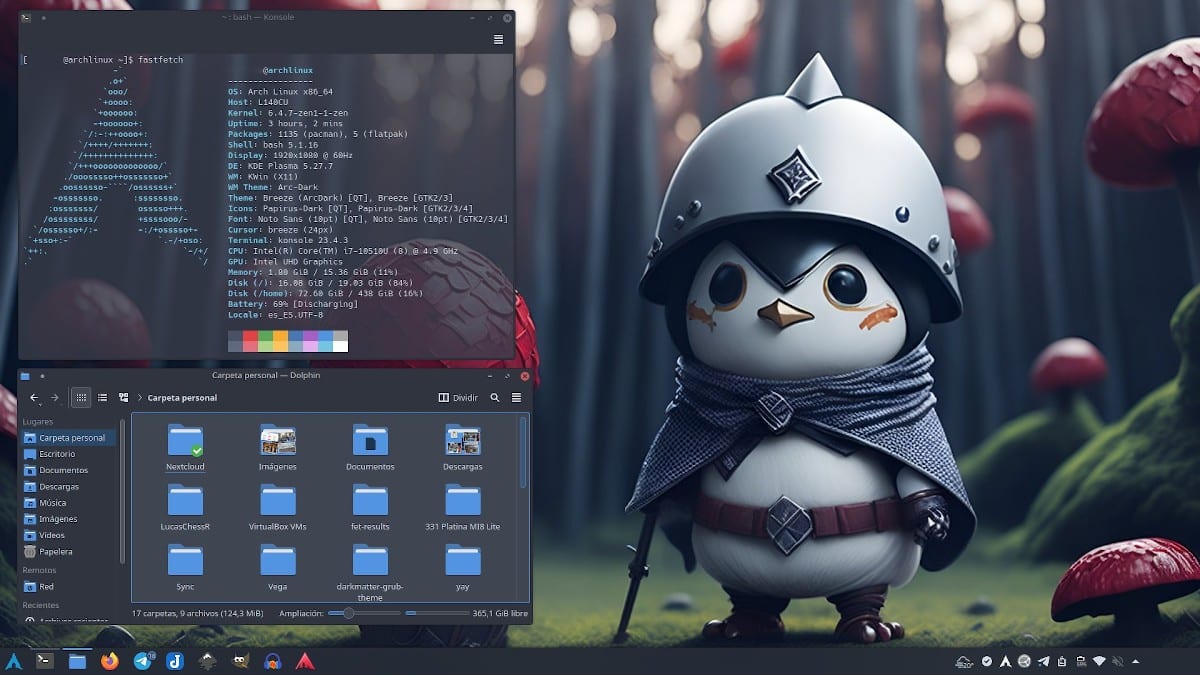Open Papelera trash in the sidebar
Image resolution: width=1200 pixels, height=675 pixels.
pos(69,551)
